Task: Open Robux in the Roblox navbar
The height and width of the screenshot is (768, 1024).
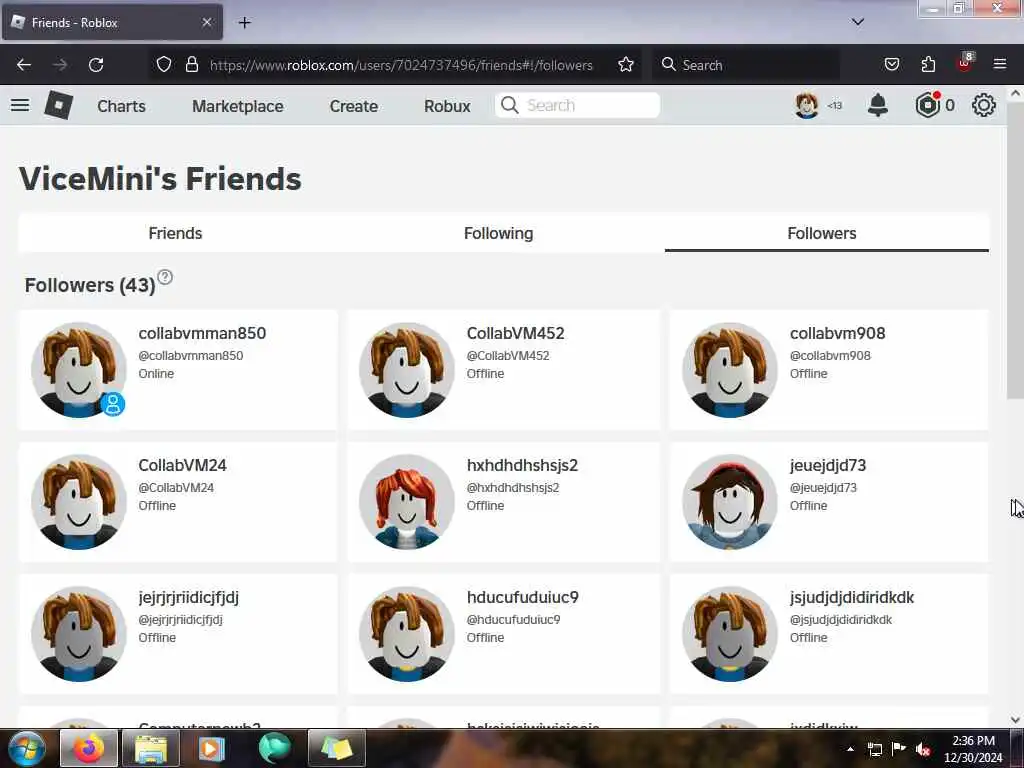Action: pos(447,106)
